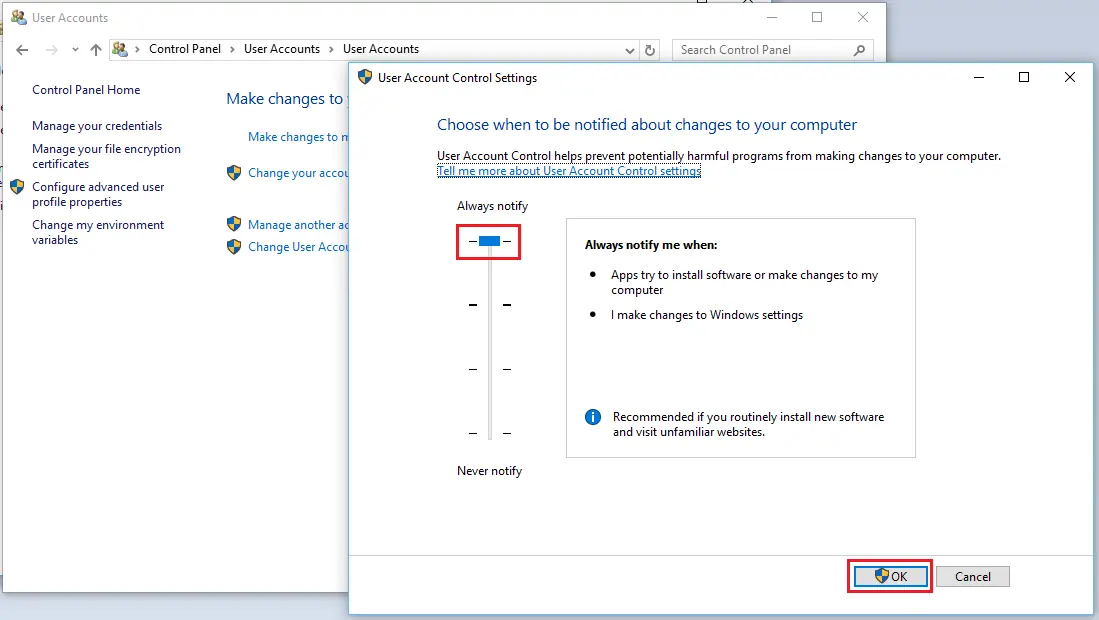Click the Always notify slider thumb
This screenshot has width=1099, height=620.
click(489, 242)
